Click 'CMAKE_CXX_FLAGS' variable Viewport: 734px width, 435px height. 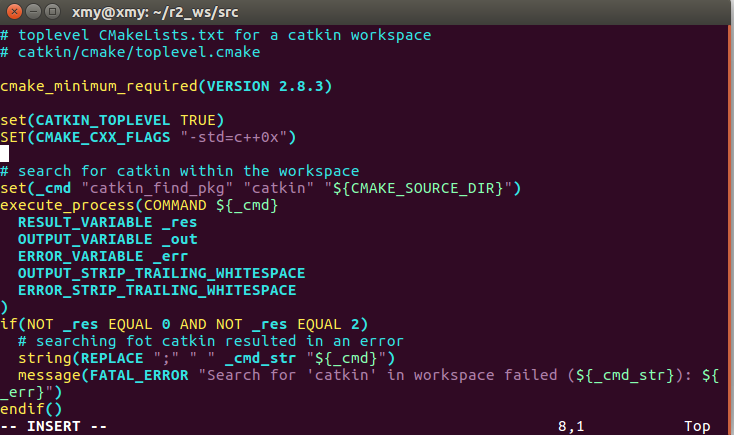103,137
